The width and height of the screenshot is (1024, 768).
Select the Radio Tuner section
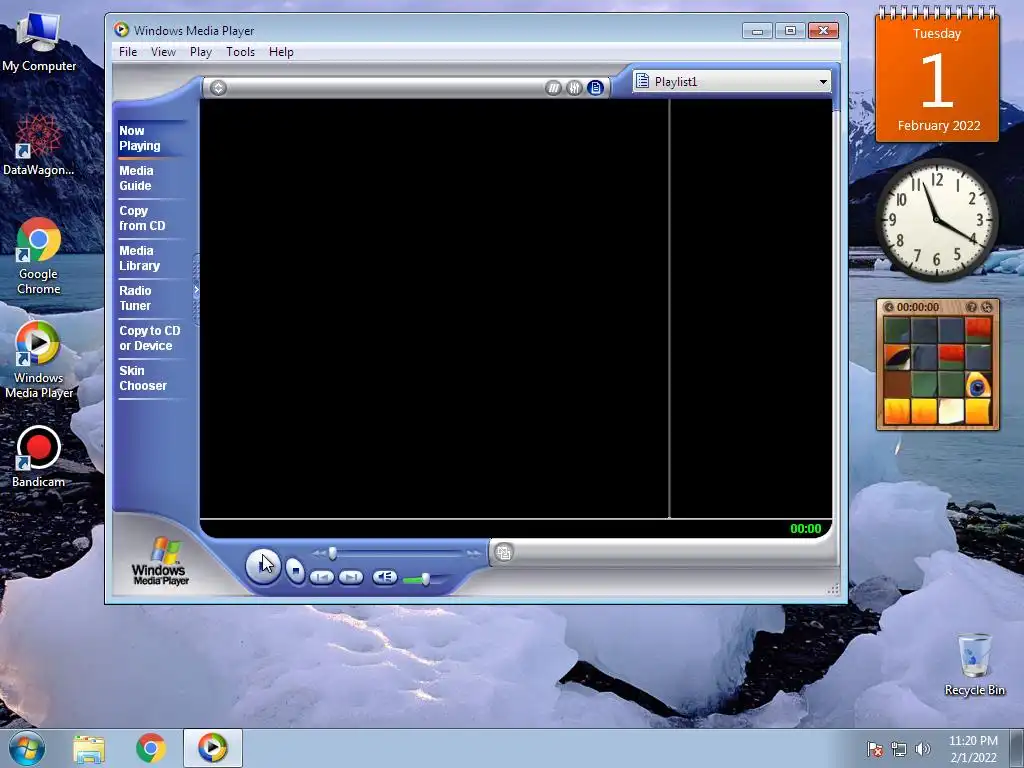tap(135, 298)
